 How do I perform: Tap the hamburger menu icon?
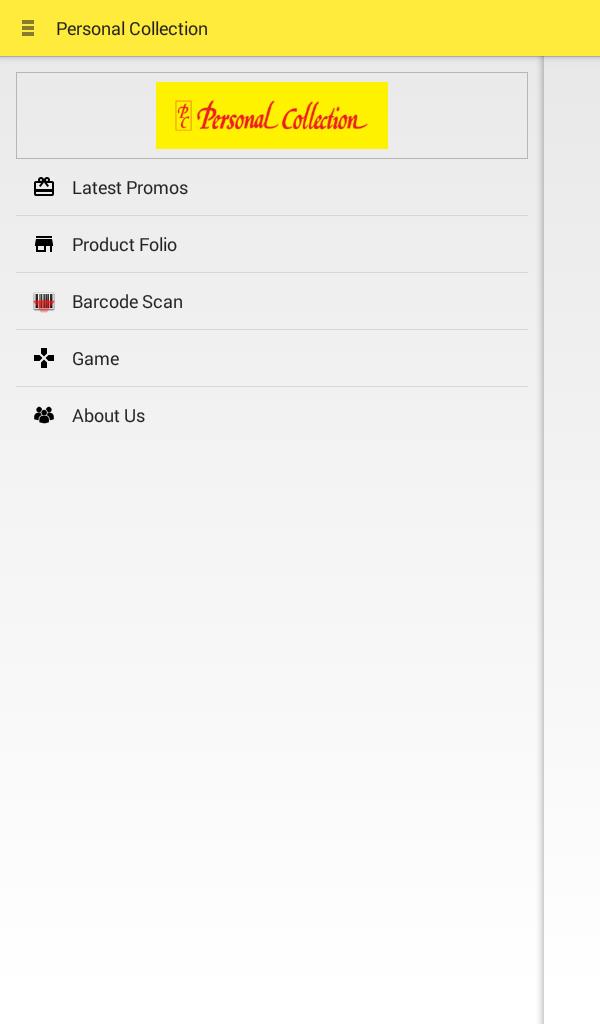[28, 29]
